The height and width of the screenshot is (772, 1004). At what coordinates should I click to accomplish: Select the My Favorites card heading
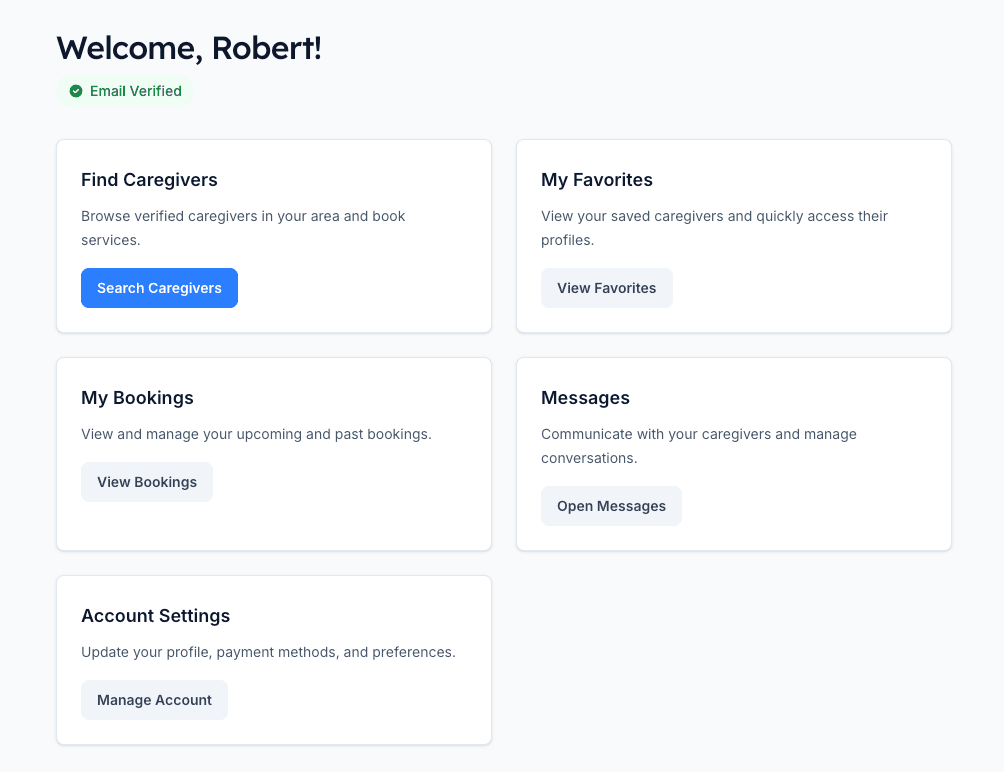[596, 180]
